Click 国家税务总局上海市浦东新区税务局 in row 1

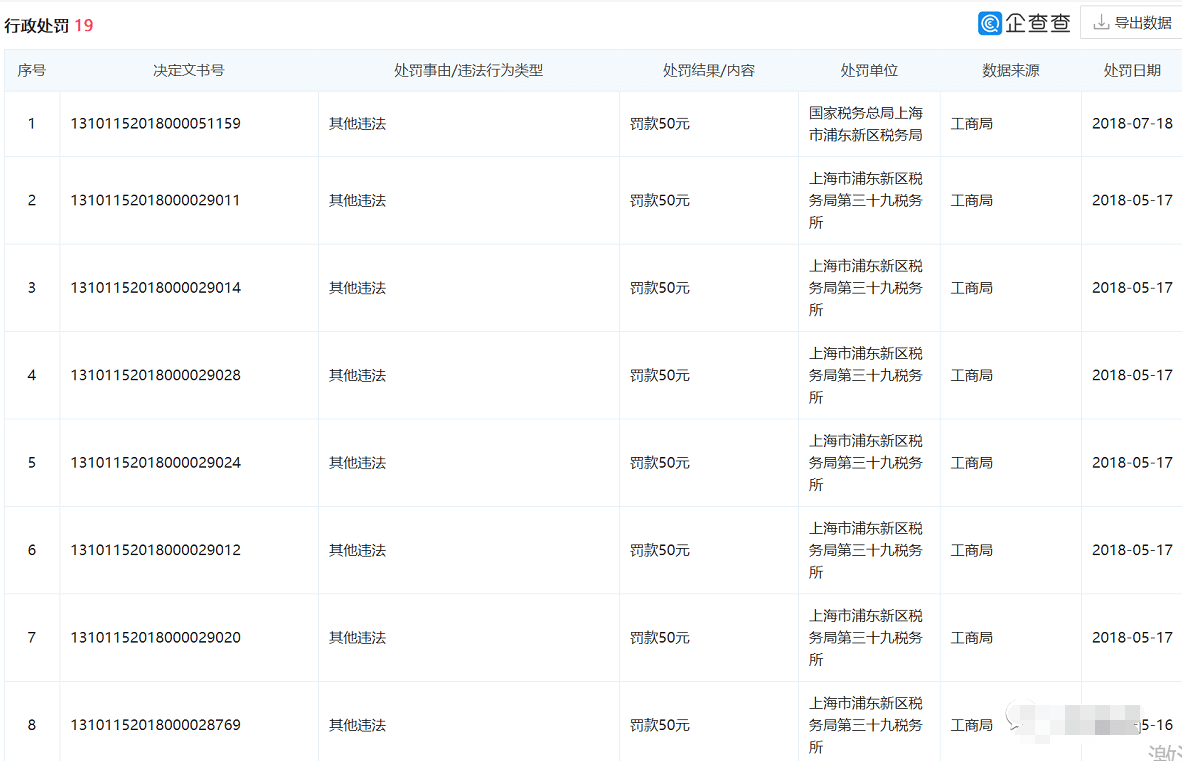[866, 124]
